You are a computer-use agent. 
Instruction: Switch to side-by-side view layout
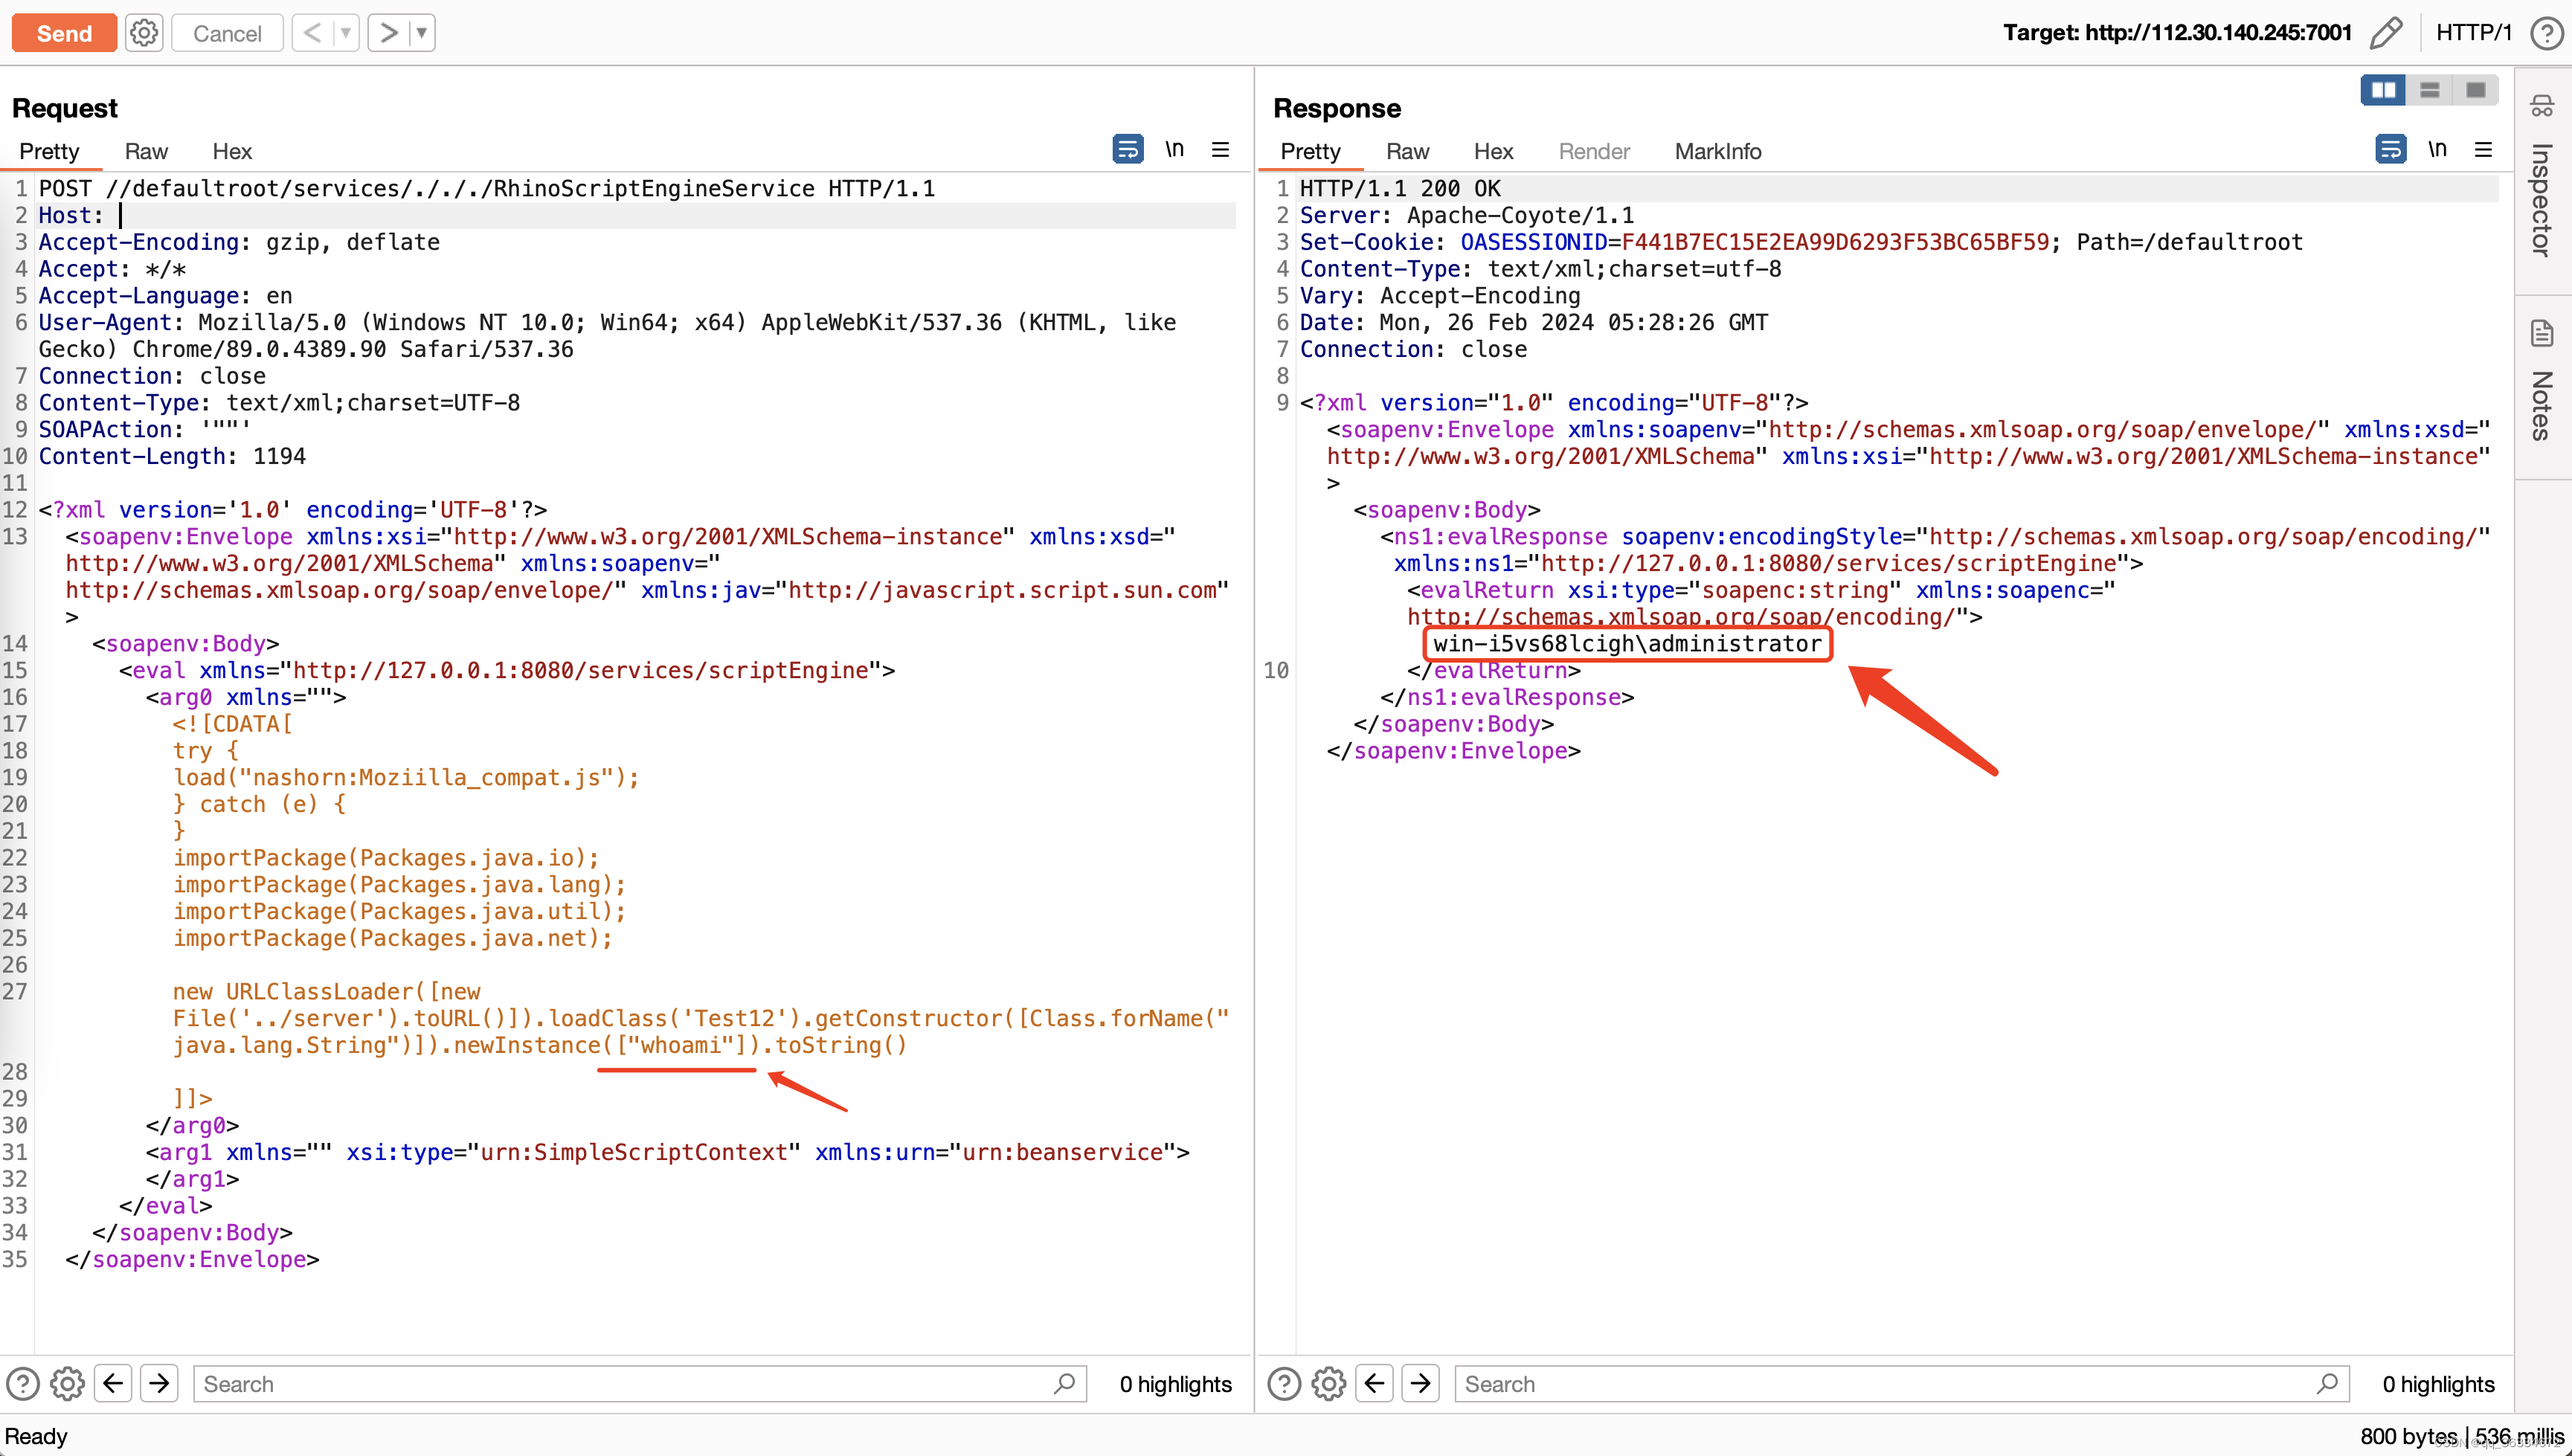click(2383, 89)
